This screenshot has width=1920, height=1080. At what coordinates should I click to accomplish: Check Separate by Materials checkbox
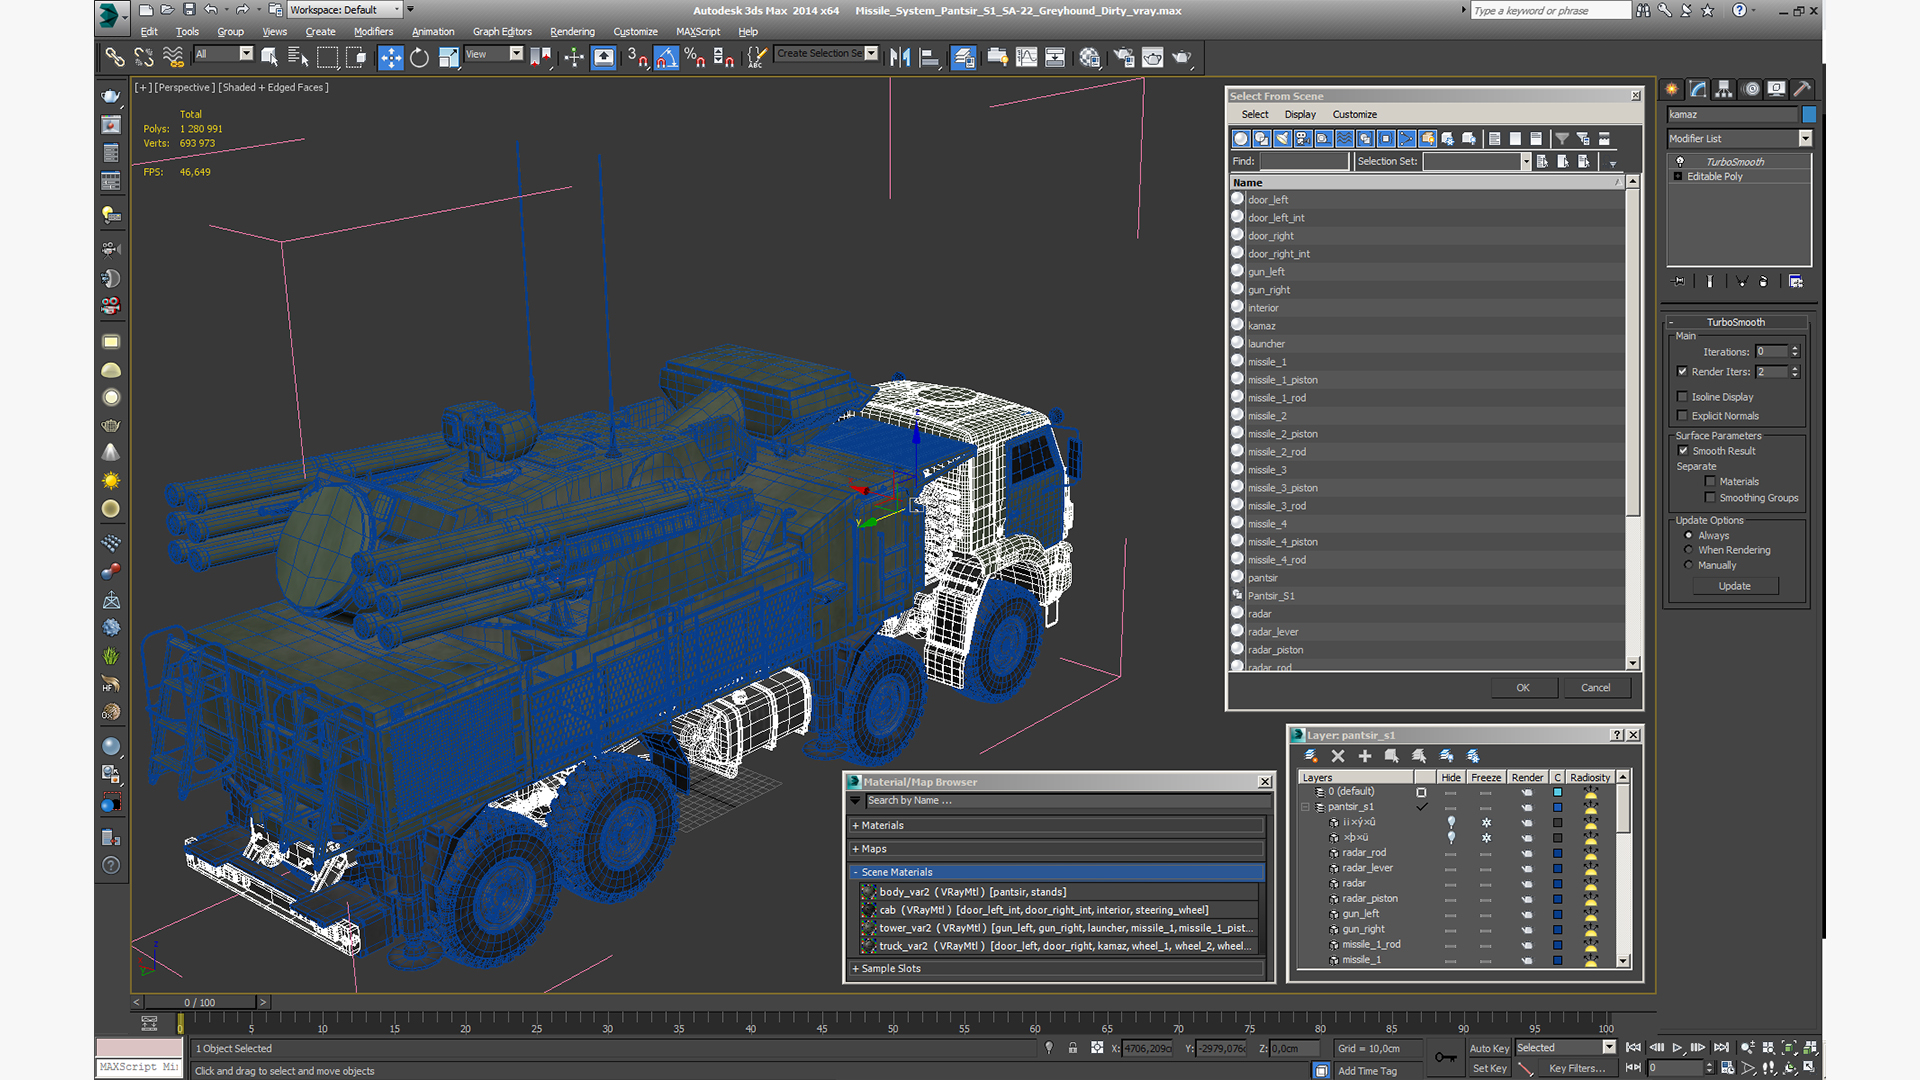(x=1710, y=482)
